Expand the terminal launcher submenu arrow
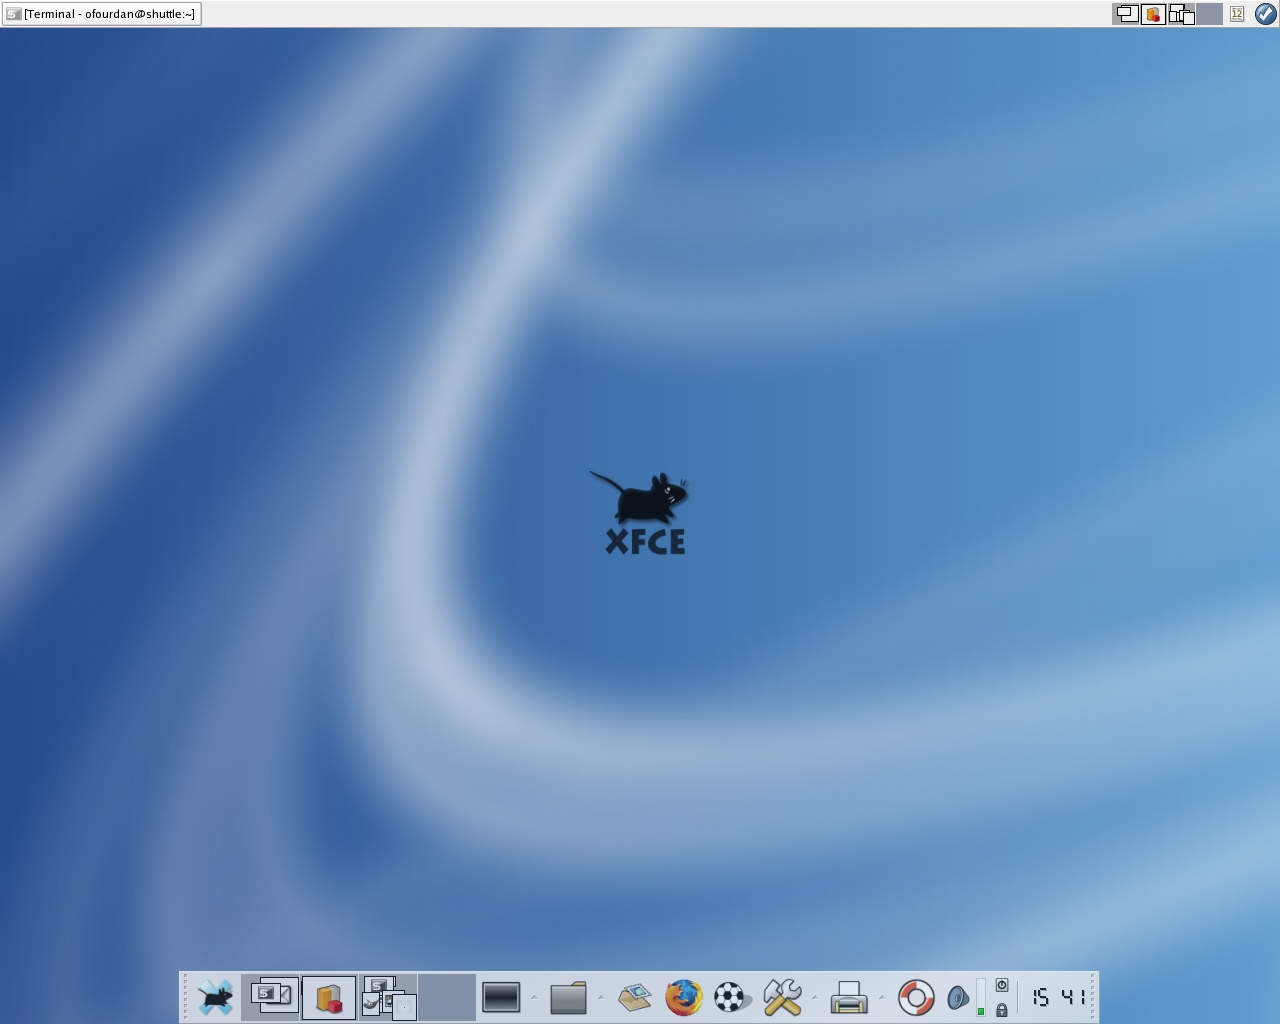Viewport: 1280px width, 1024px height. coord(534,997)
